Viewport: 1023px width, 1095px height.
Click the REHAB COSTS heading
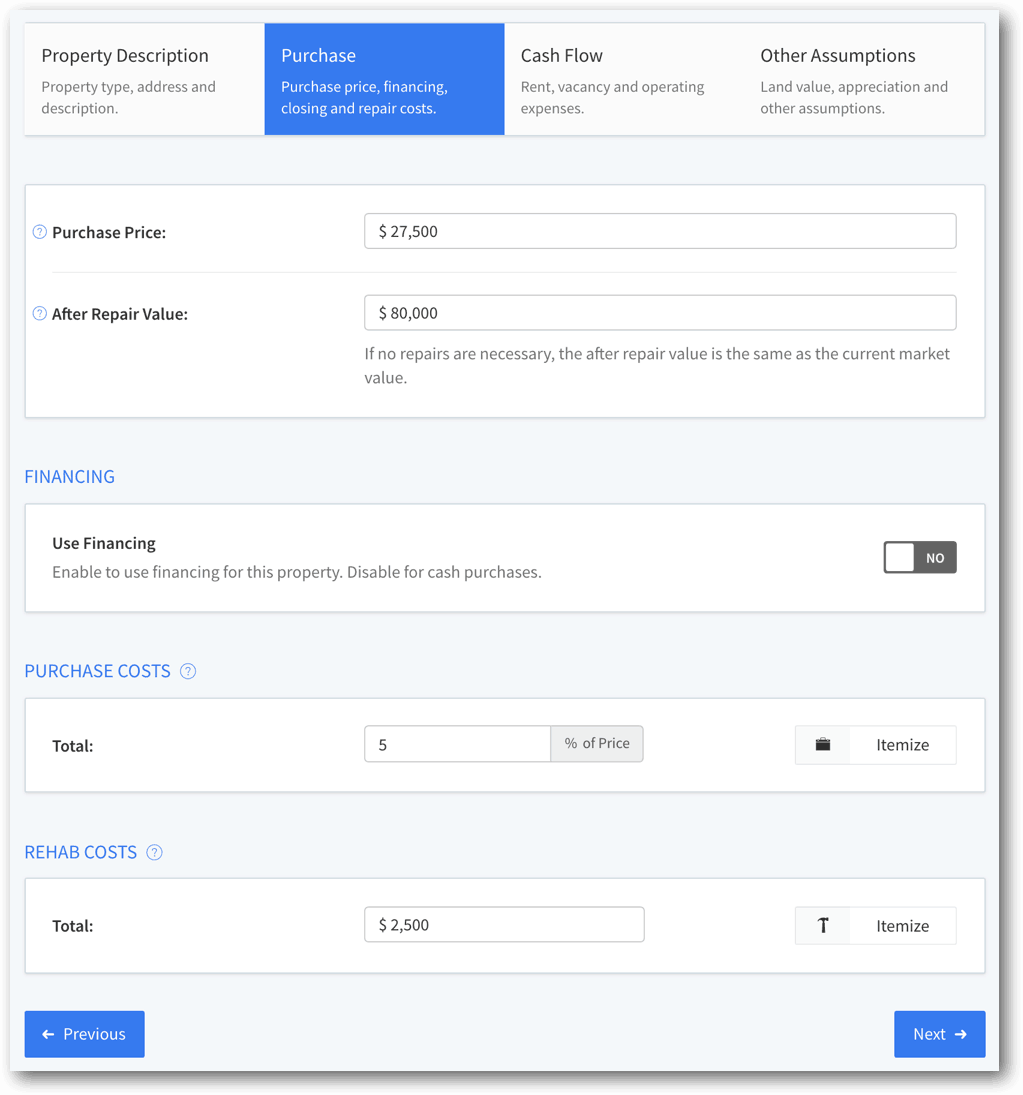pyautogui.click(x=81, y=853)
